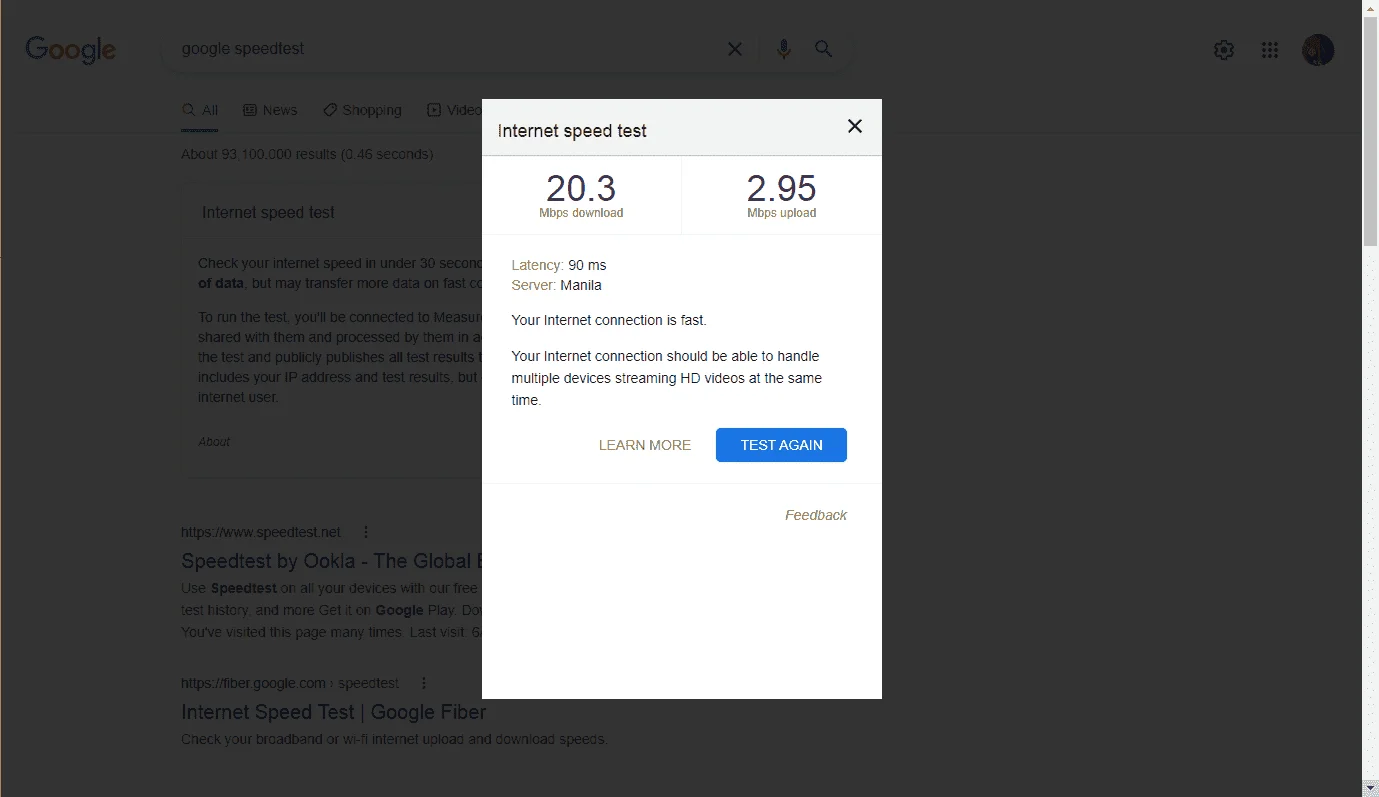The height and width of the screenshot is (797, 1379).
Task: Click the results count text 'About 93,100,000 results'
Action: click(258, 154)
